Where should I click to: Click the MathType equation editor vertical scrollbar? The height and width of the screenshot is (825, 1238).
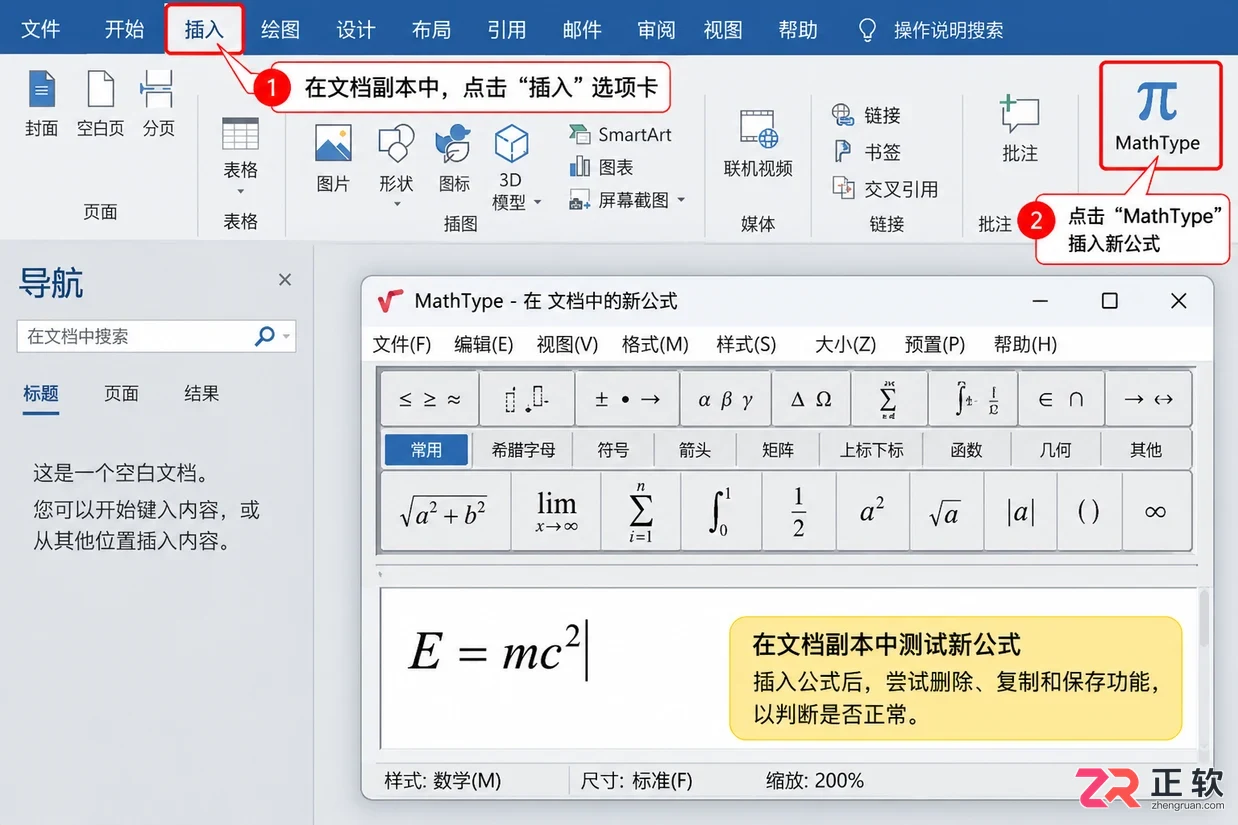click(x=1204, y=667)
